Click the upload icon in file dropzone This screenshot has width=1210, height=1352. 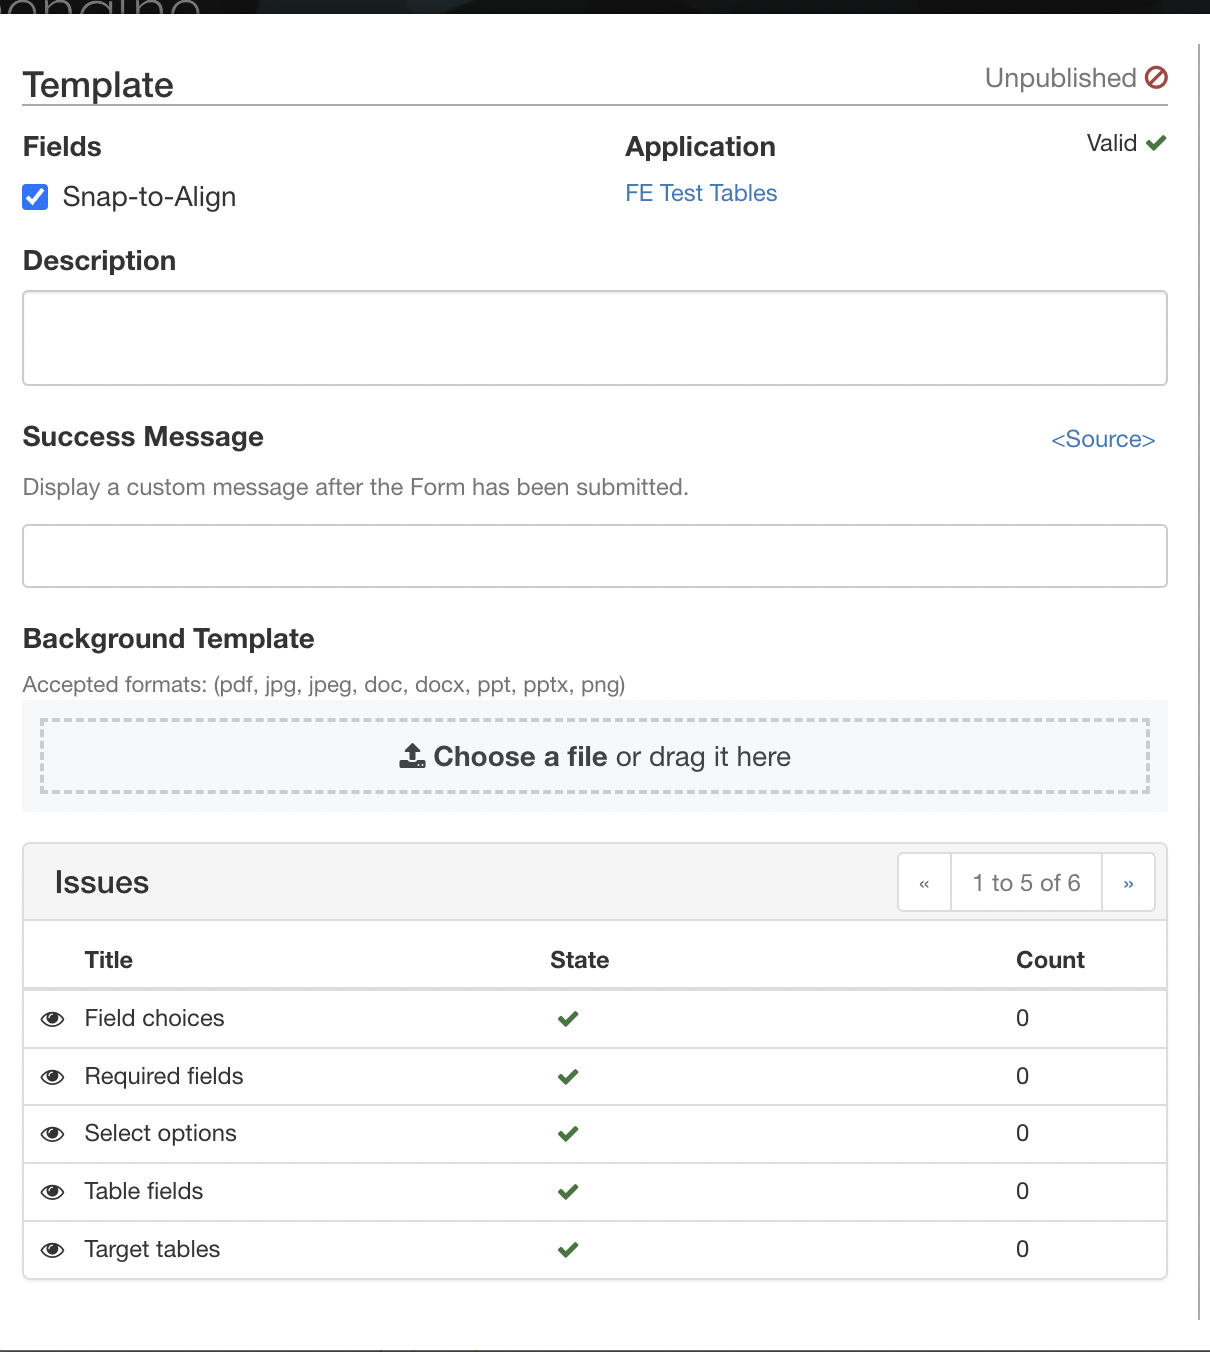click(x=412, y=756)
